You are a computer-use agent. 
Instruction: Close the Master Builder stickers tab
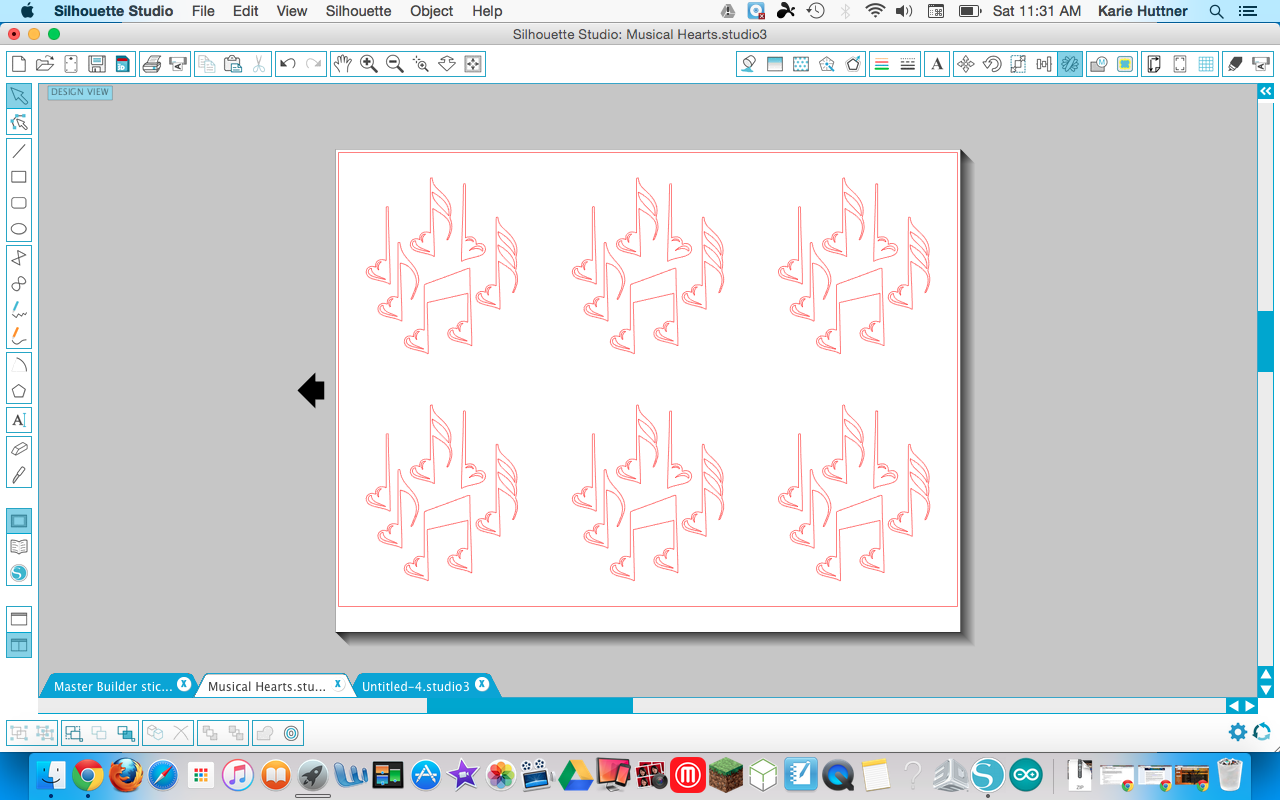tap(183, 685)
